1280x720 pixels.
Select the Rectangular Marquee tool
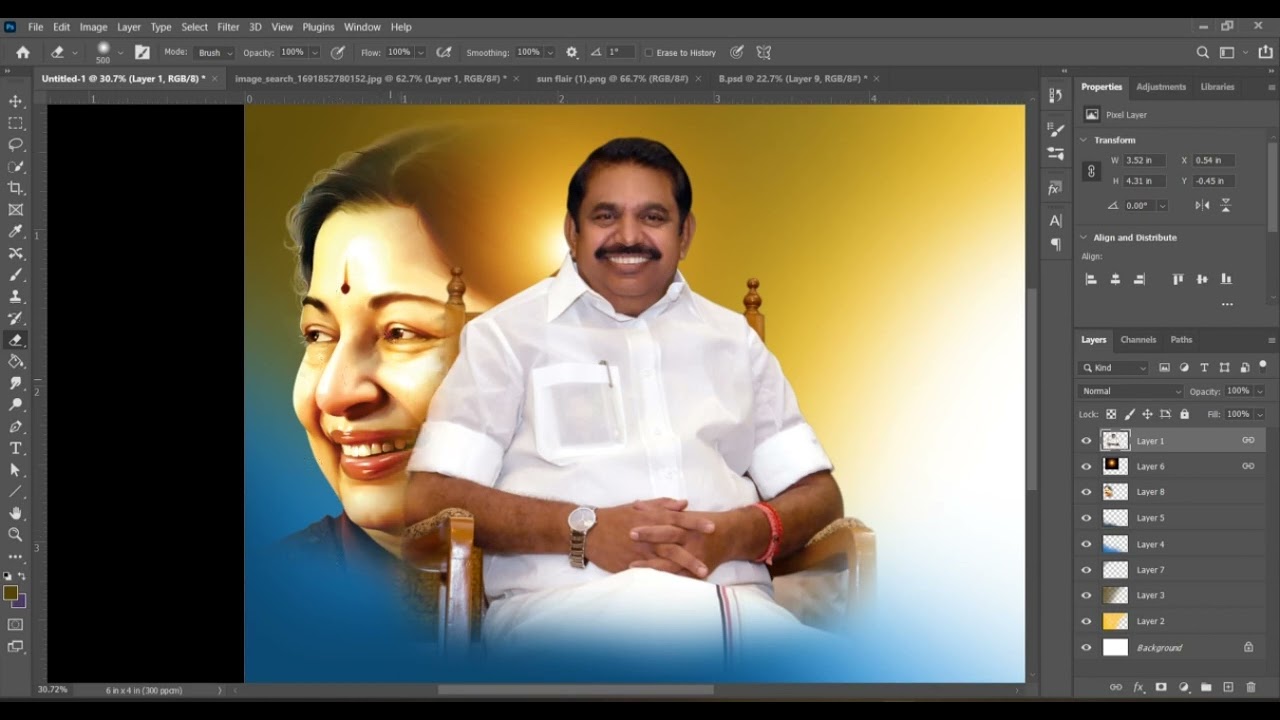coord(16,123)
